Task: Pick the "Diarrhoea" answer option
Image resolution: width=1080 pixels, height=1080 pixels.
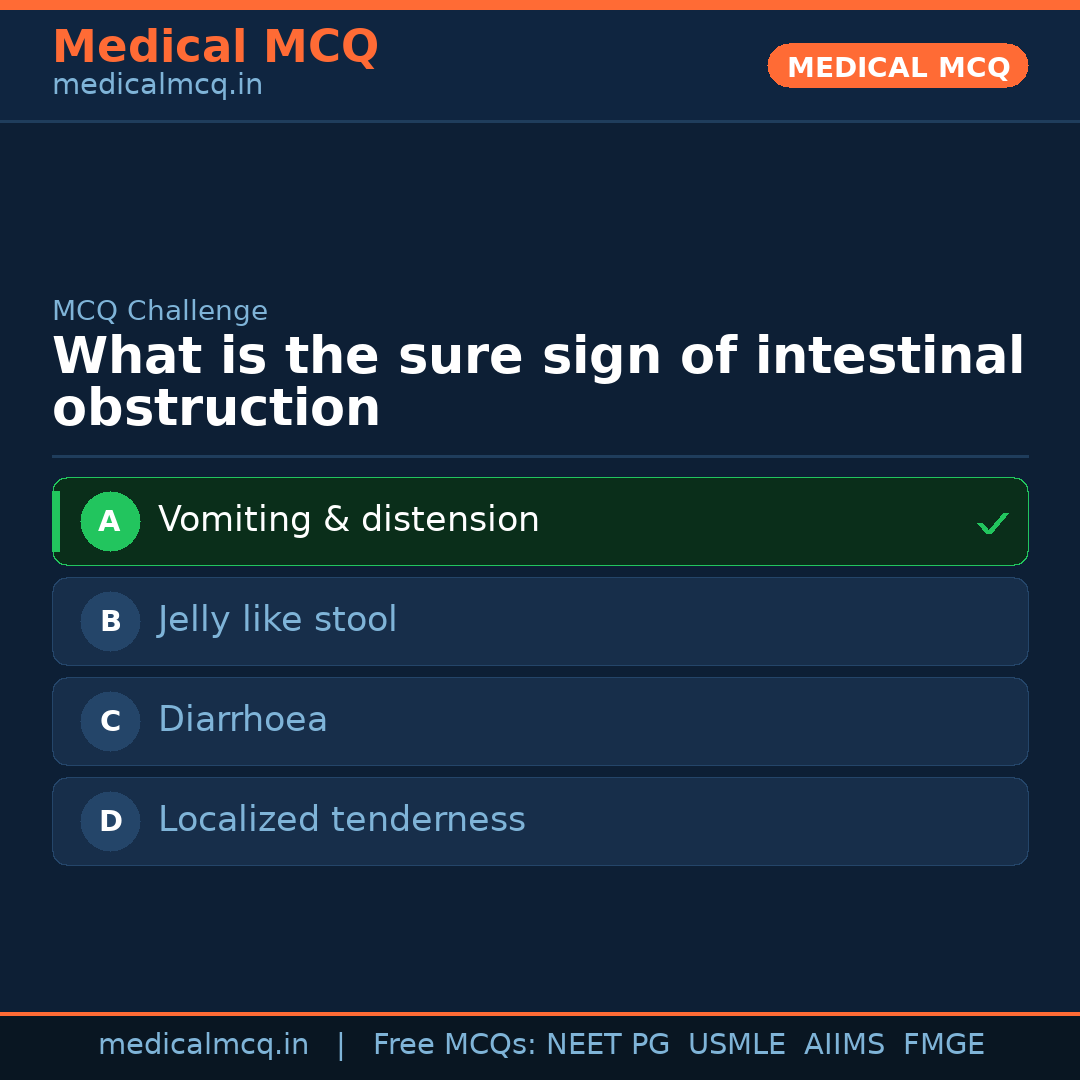Action: [x=242, y=720]
